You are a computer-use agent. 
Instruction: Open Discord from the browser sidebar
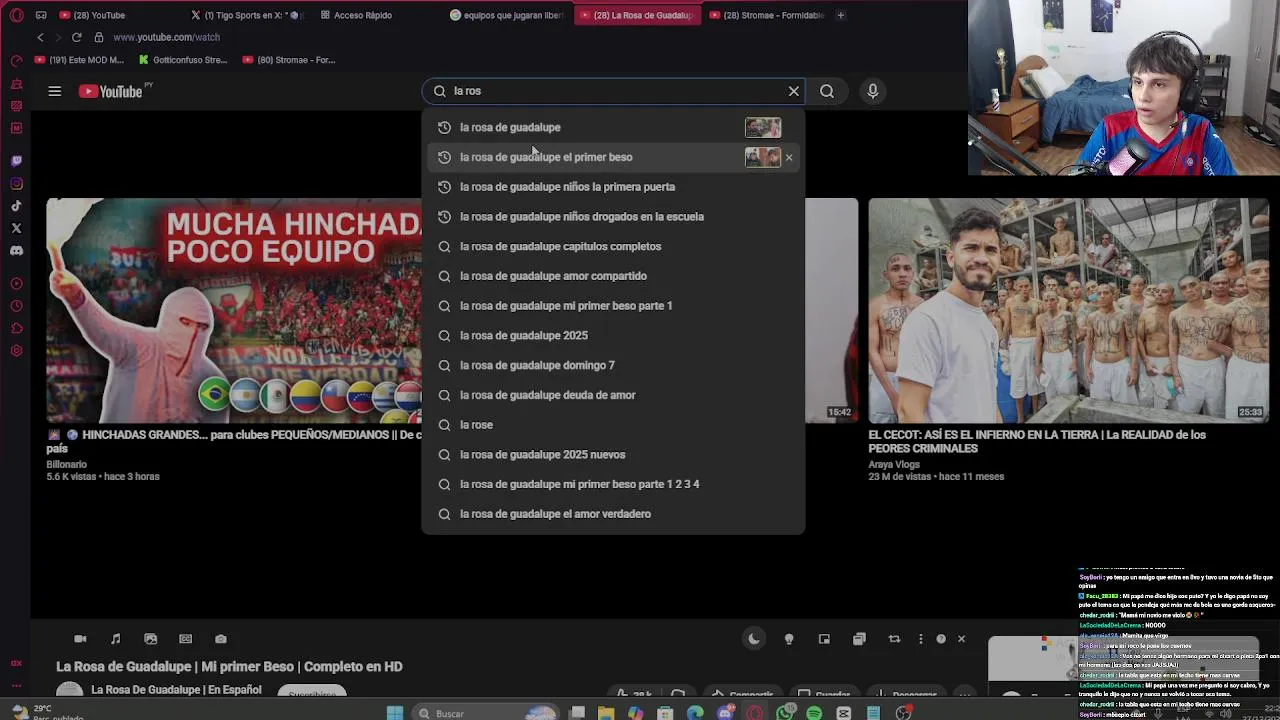point(16,251)
